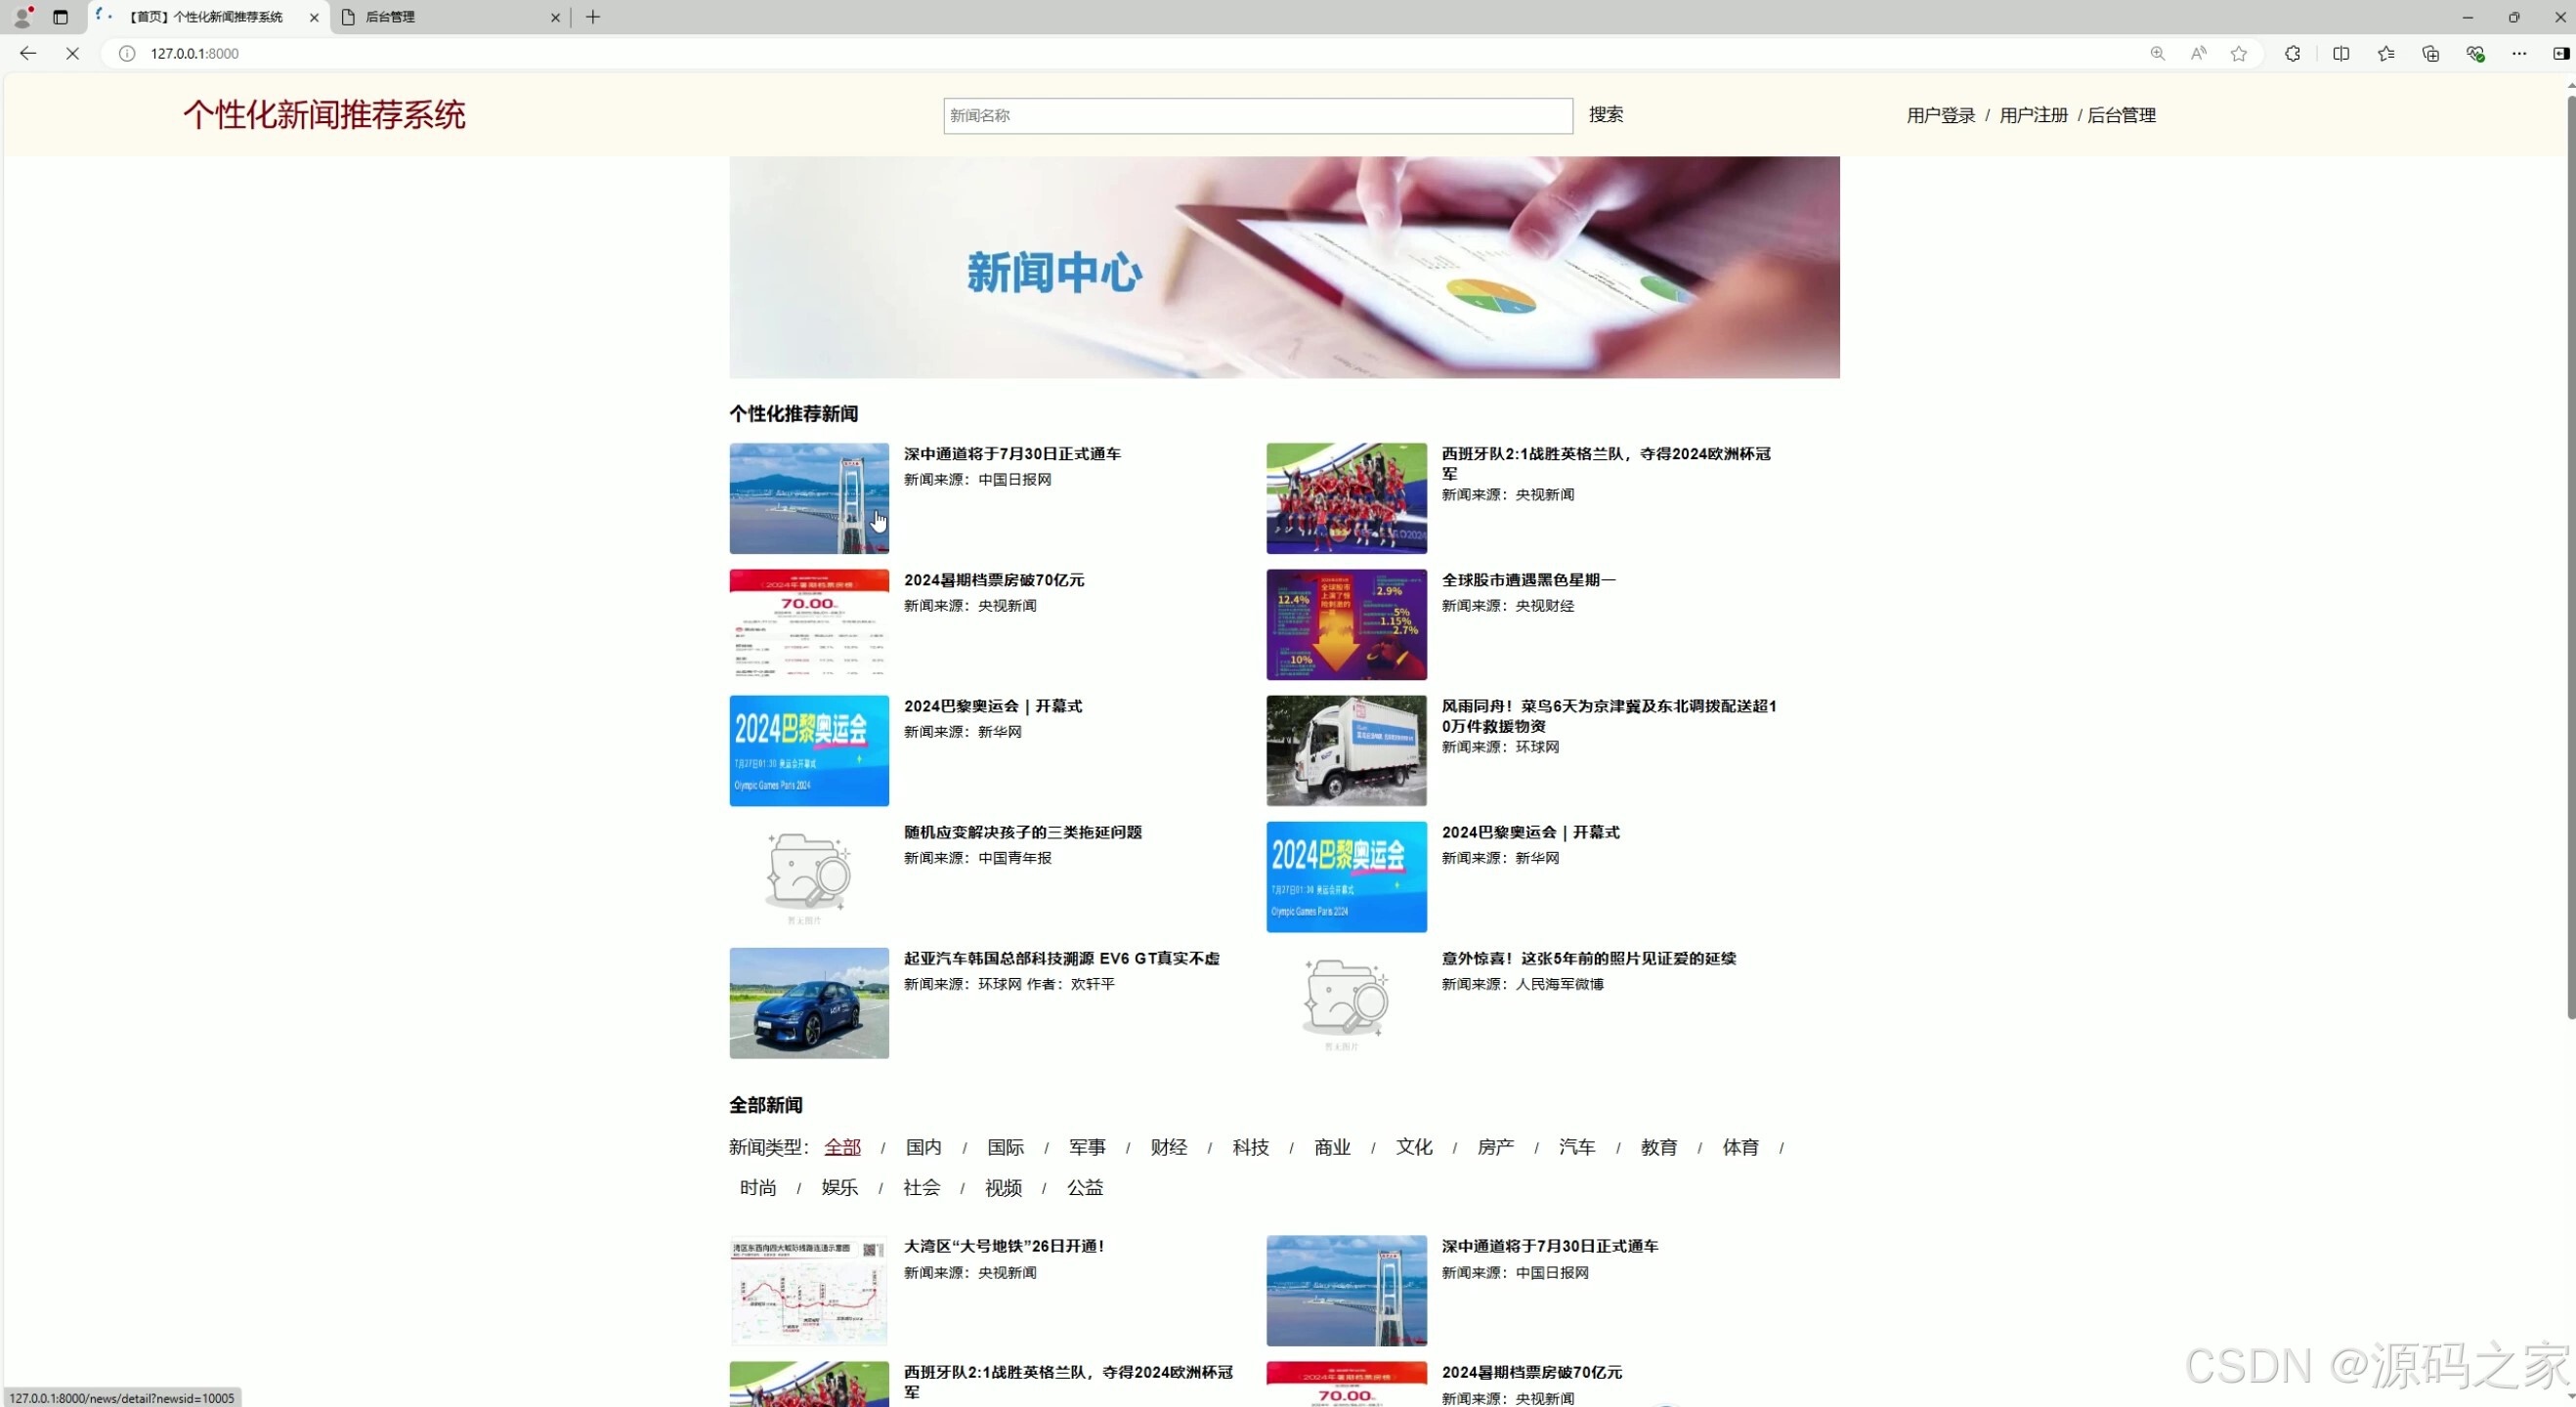Click the news name search field
2576x1407 pixels.
pos(1256,115)
